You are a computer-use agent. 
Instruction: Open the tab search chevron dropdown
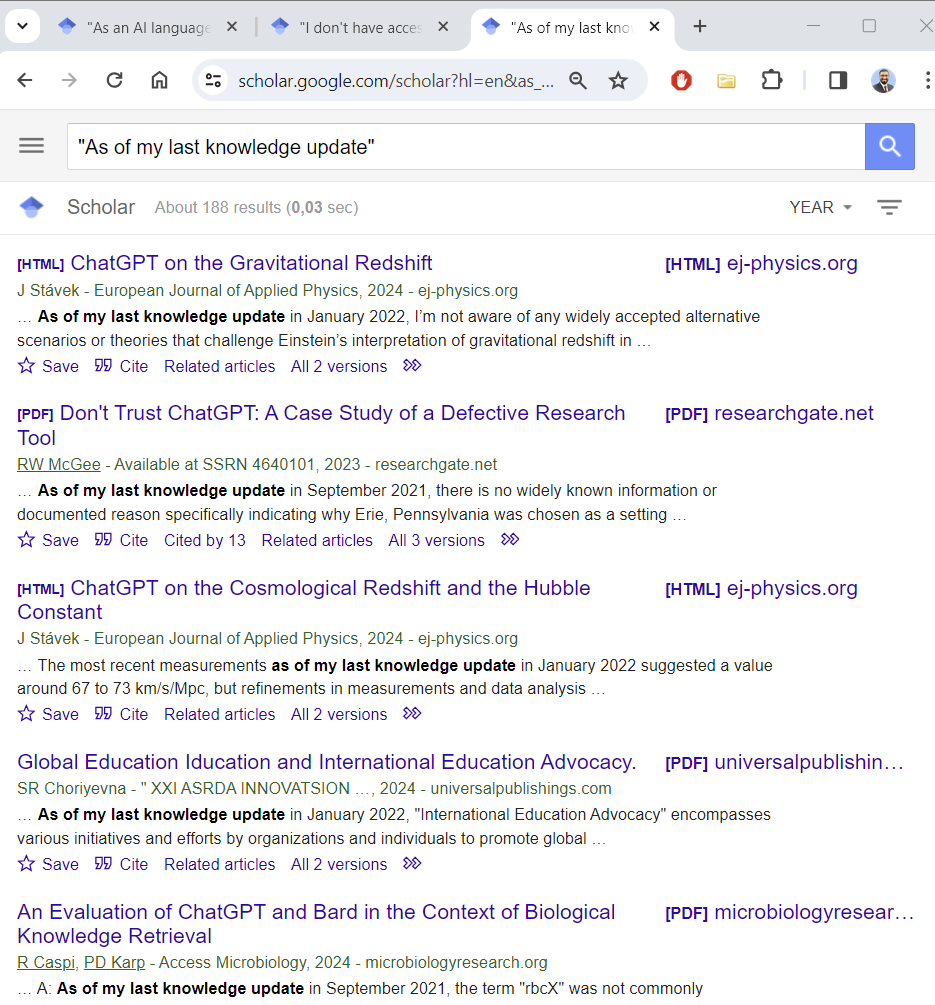coord(22,26)
